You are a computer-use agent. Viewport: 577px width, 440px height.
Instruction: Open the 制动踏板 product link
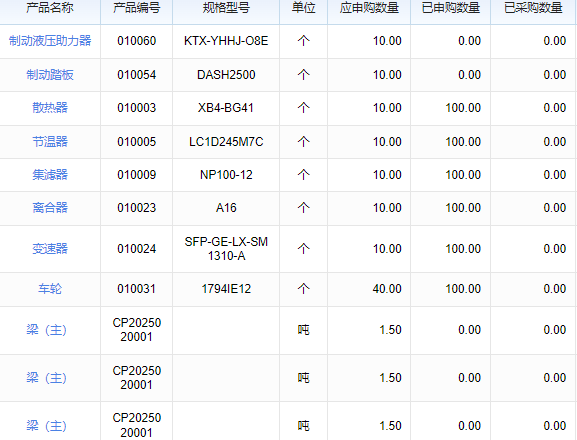50,75
